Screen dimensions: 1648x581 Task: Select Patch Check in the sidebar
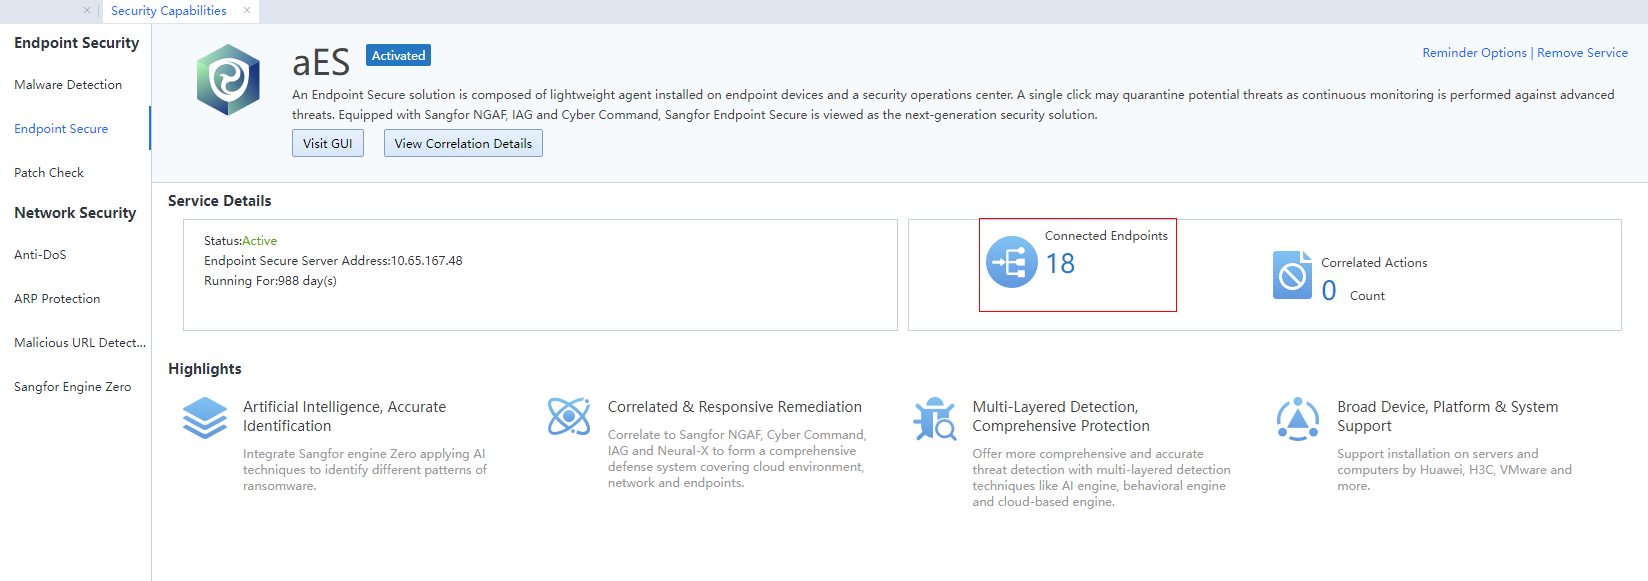coord(49,173)
